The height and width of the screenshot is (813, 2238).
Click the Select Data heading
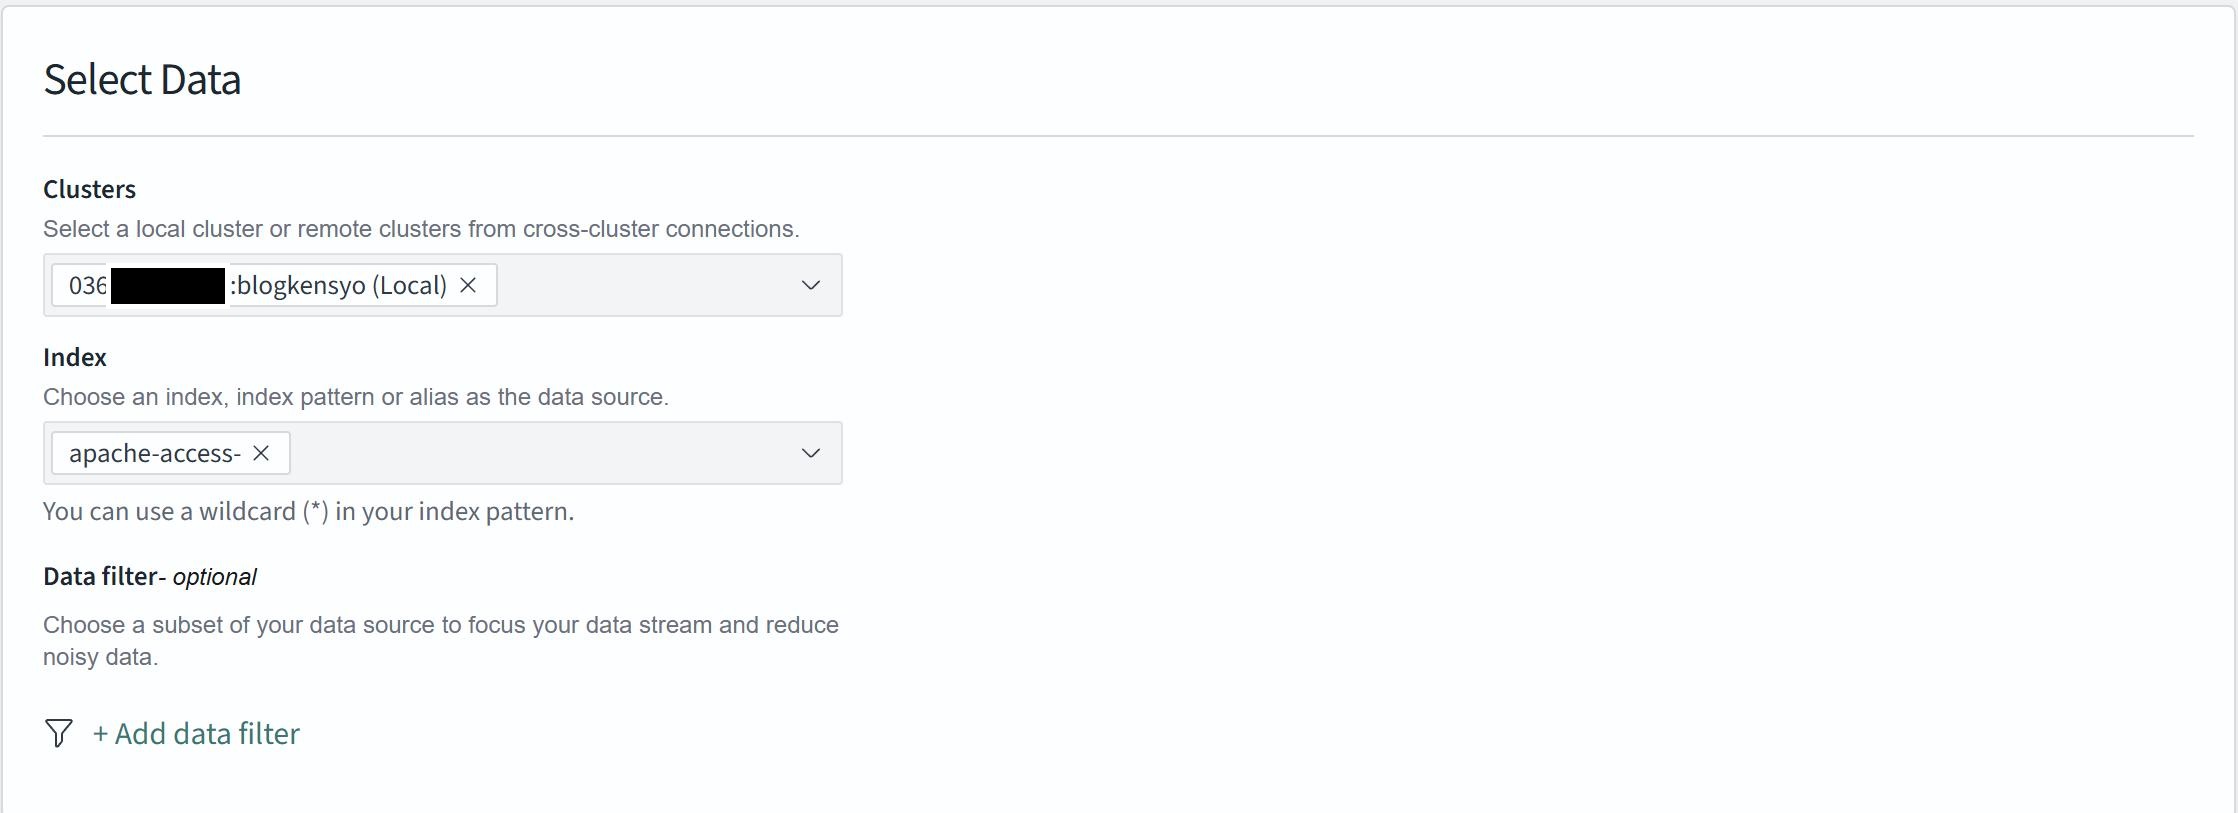click(x=142, y=80)
